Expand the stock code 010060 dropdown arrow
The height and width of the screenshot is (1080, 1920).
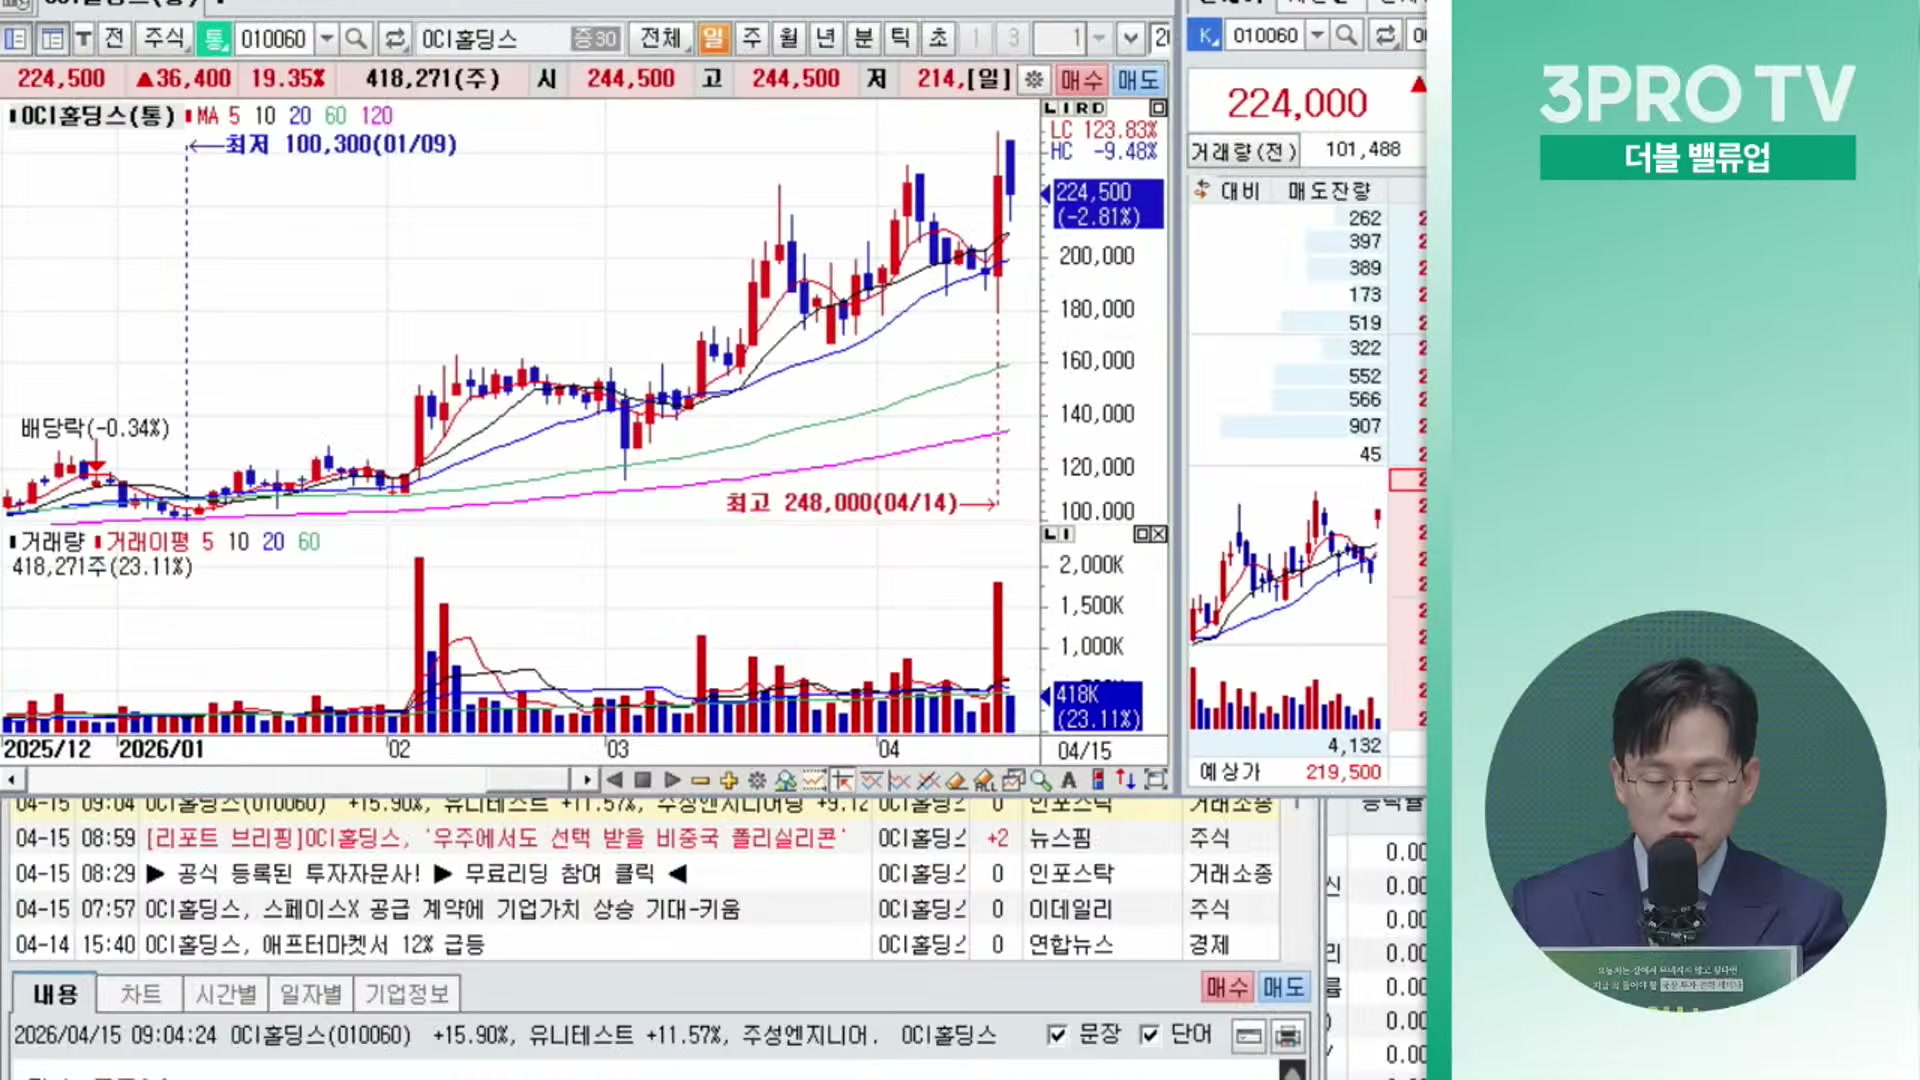click(x=326, y=39)
